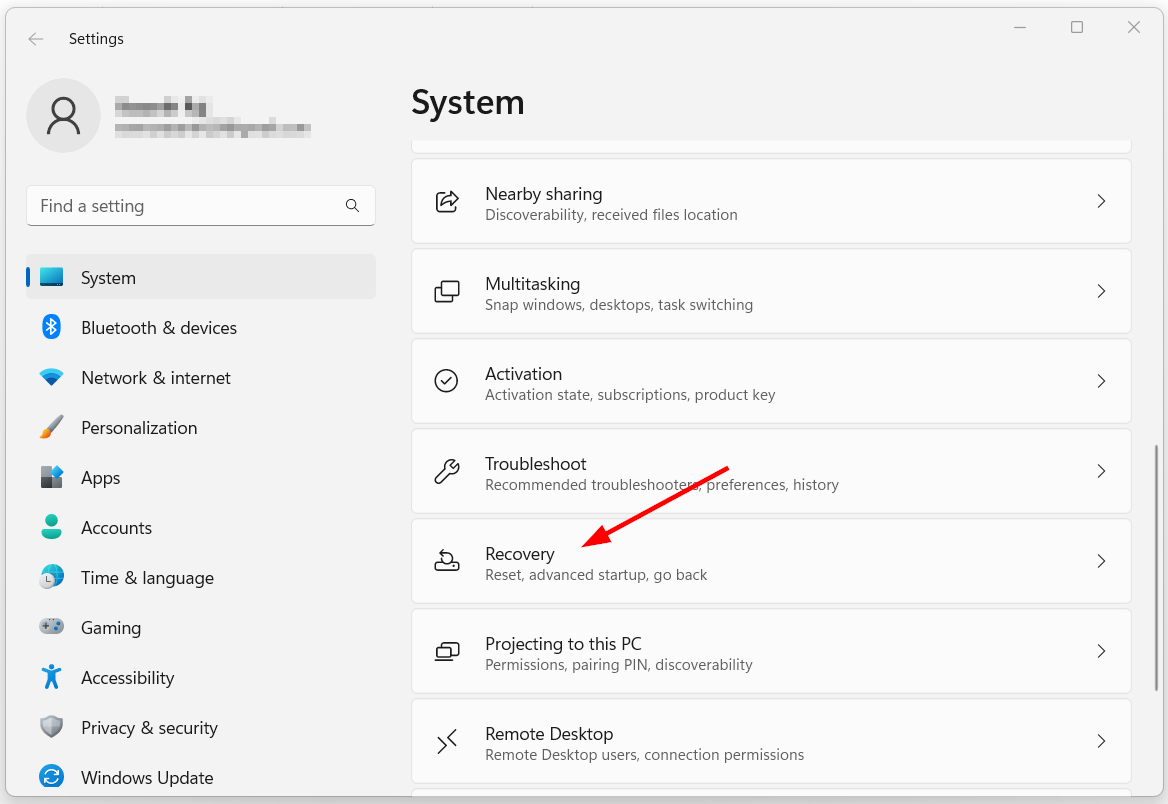Open Projecting to this PC row
Viewport: 1168px width, 804px height.
tap(771, 651)
